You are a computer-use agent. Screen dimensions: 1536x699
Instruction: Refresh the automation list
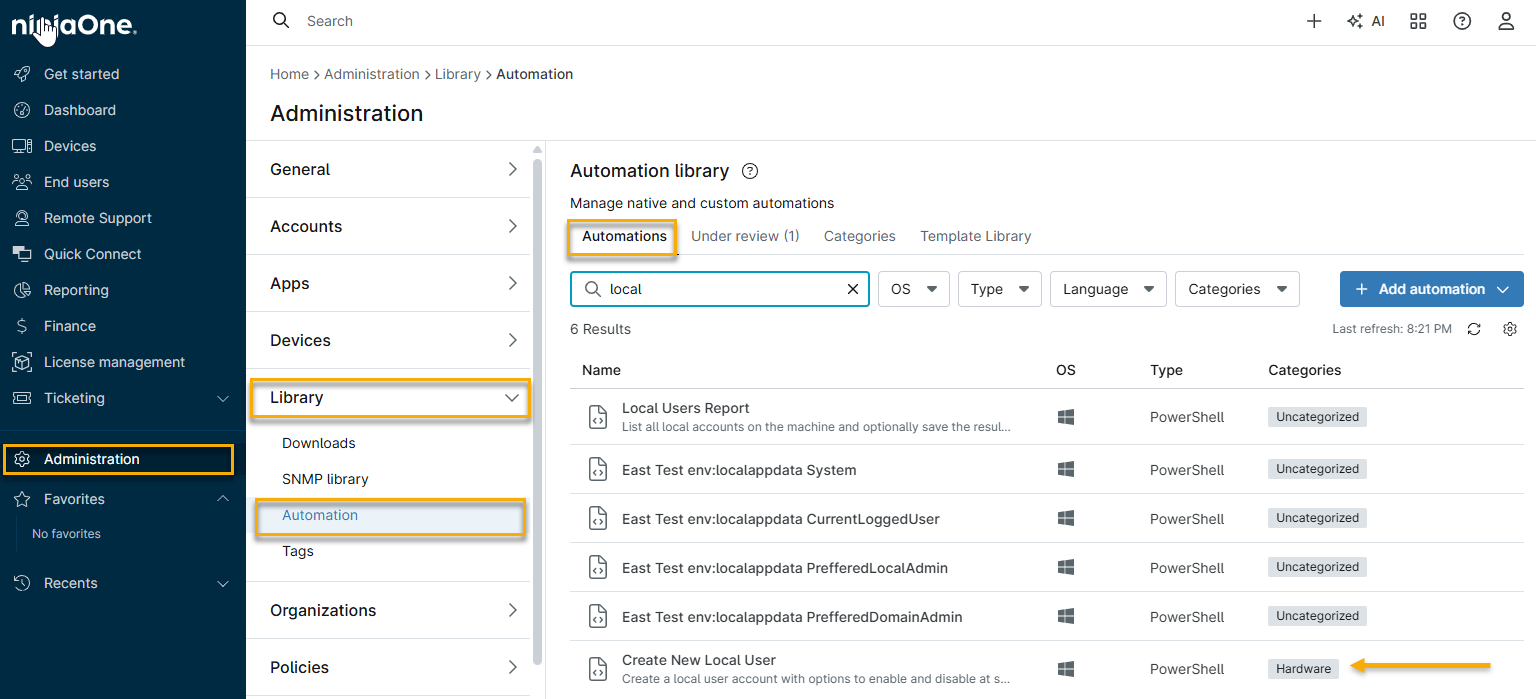pyautogui.click(x=1474, y=329)
